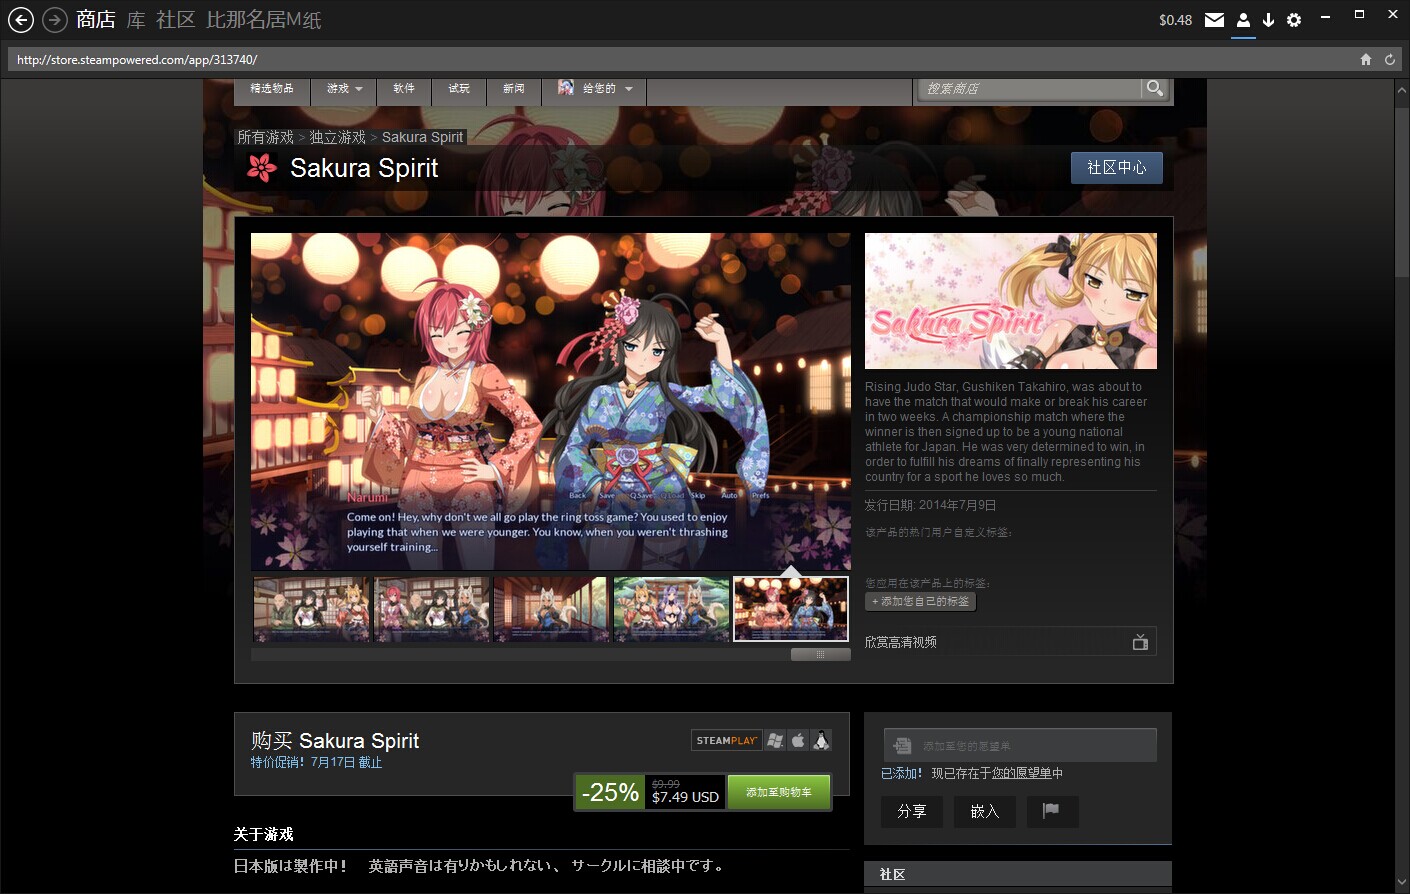Select the second screenshot thumbnail
1410x894 pixels.
pos(431,609)
